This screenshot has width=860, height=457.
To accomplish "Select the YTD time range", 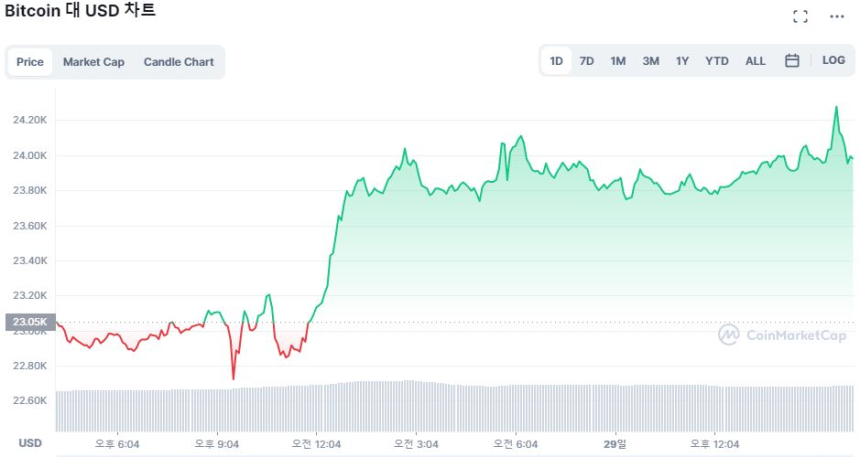I will pos(716,61).
